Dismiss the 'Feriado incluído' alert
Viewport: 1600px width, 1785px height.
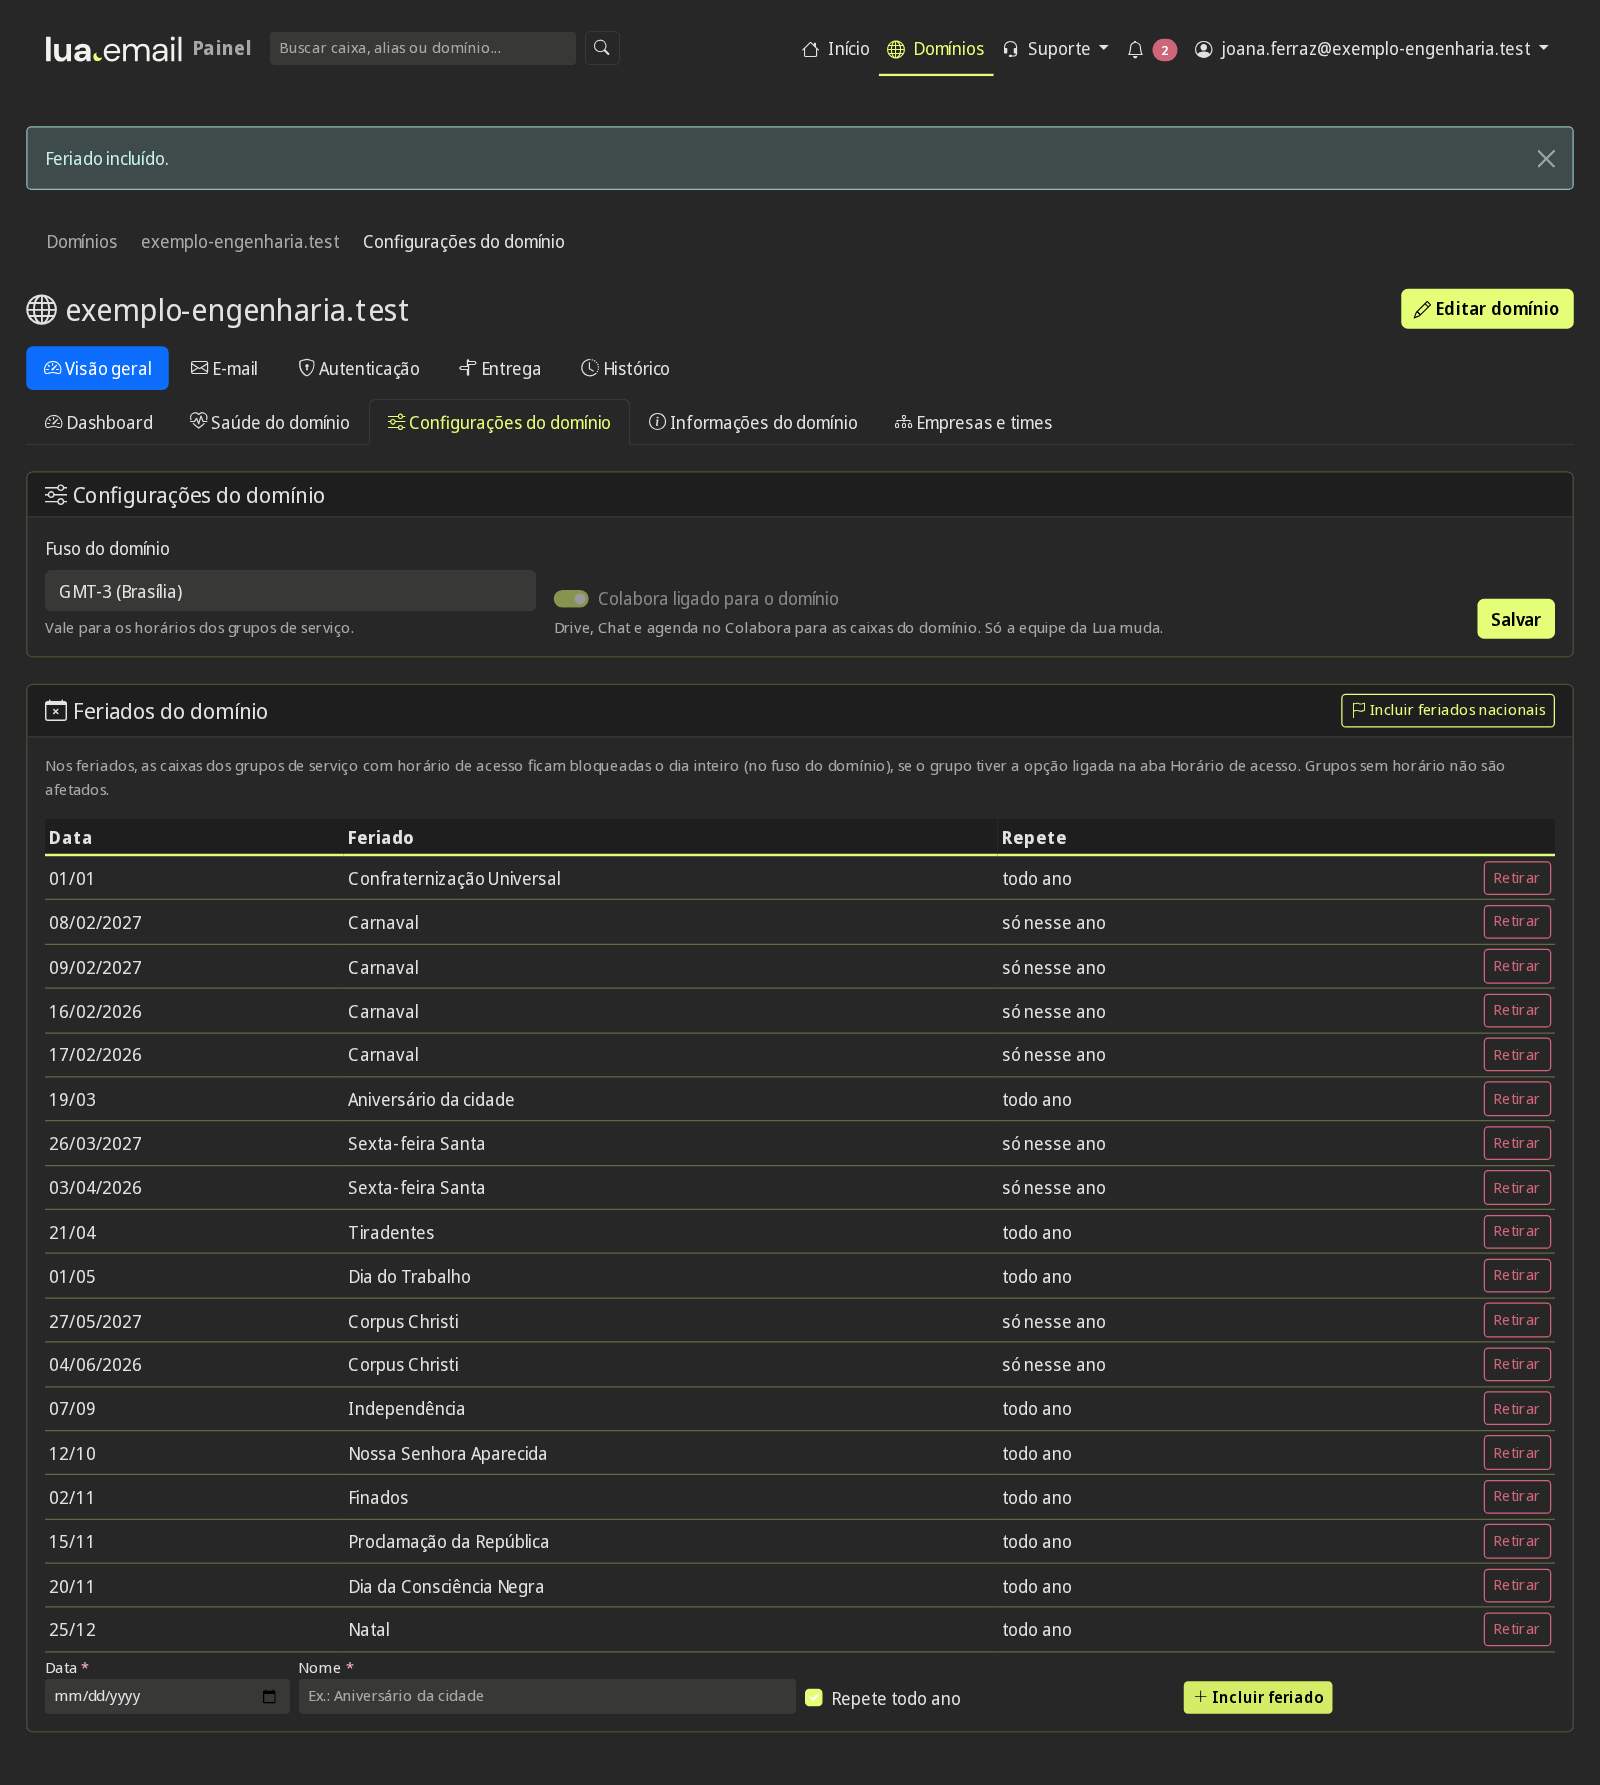(x=1546, y=159)
